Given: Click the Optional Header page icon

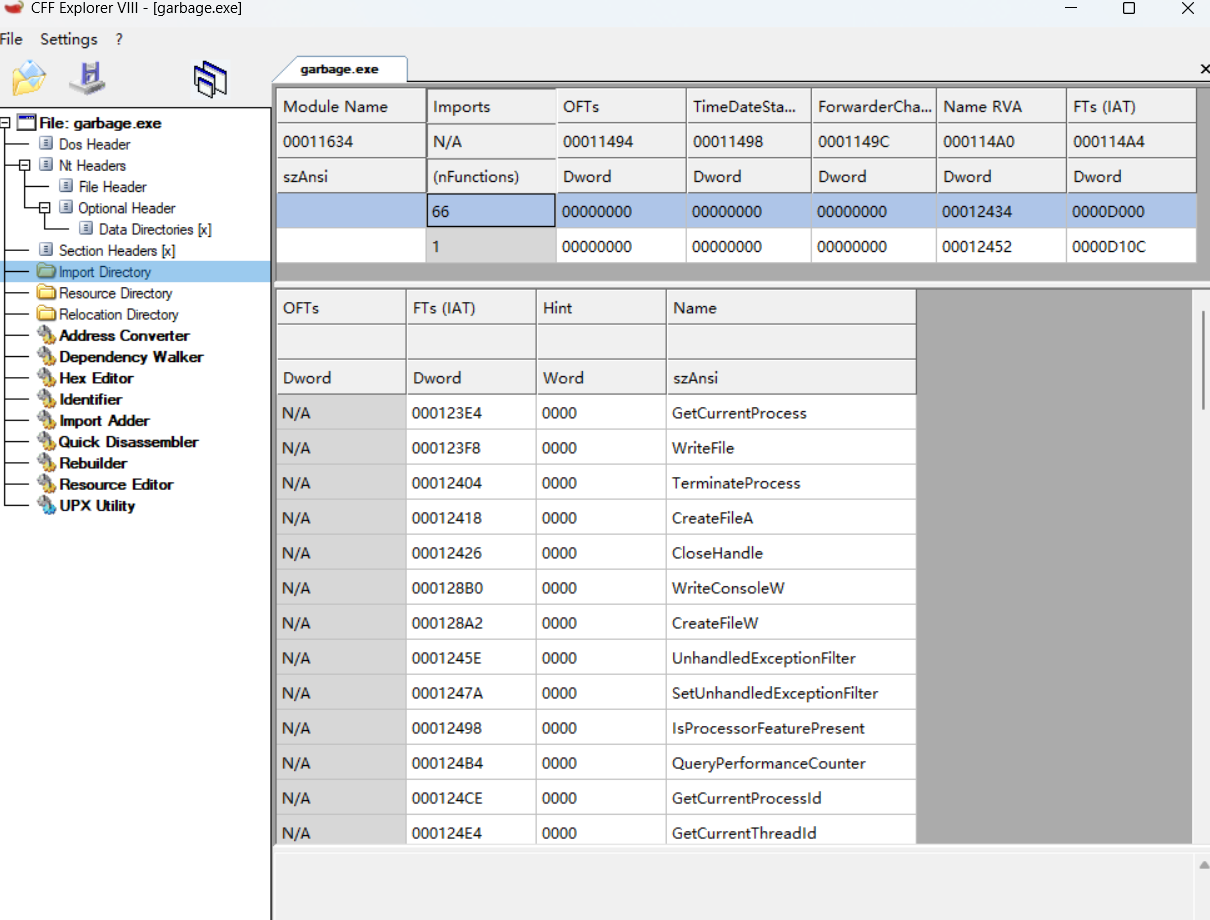Looking at the screenshot, I should coord(66,208).
